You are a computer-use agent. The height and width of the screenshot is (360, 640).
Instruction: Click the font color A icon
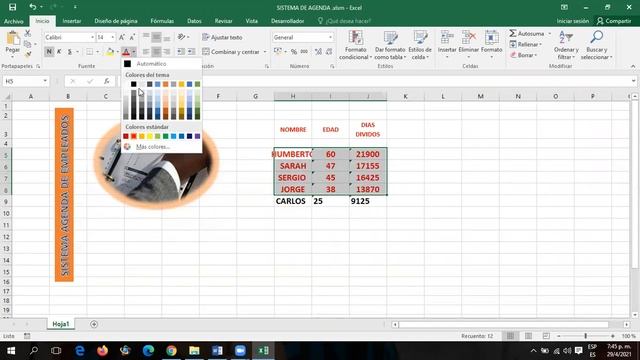(126, 52)
